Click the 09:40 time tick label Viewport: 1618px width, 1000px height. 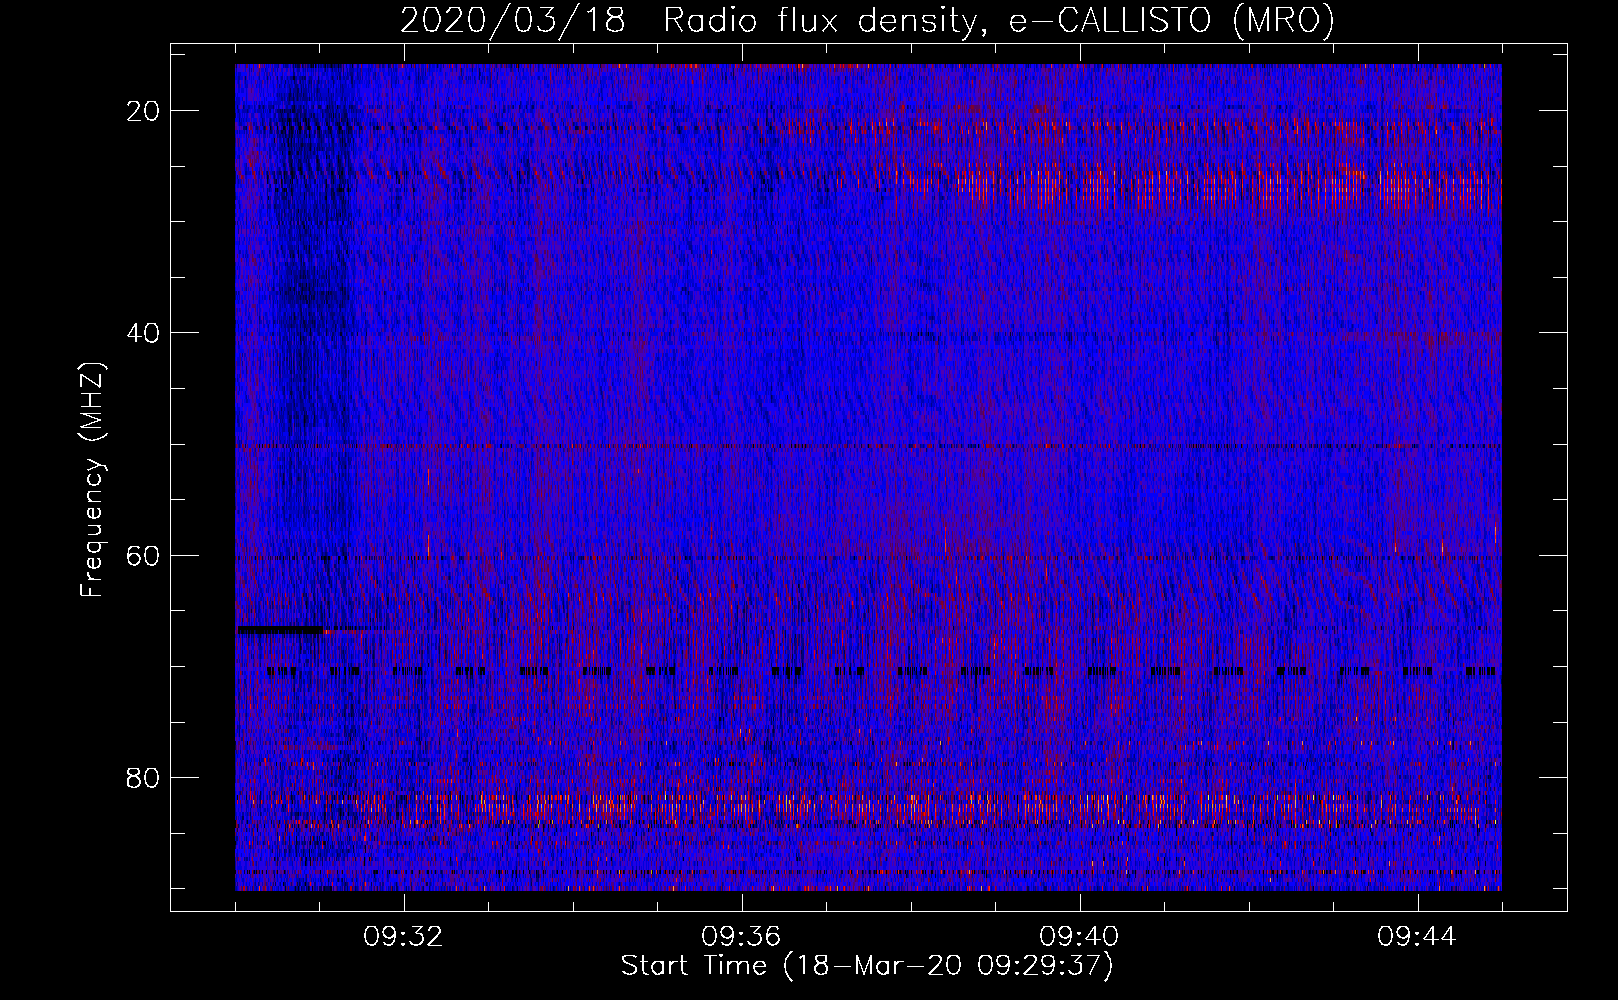(x=1079, y=937)
